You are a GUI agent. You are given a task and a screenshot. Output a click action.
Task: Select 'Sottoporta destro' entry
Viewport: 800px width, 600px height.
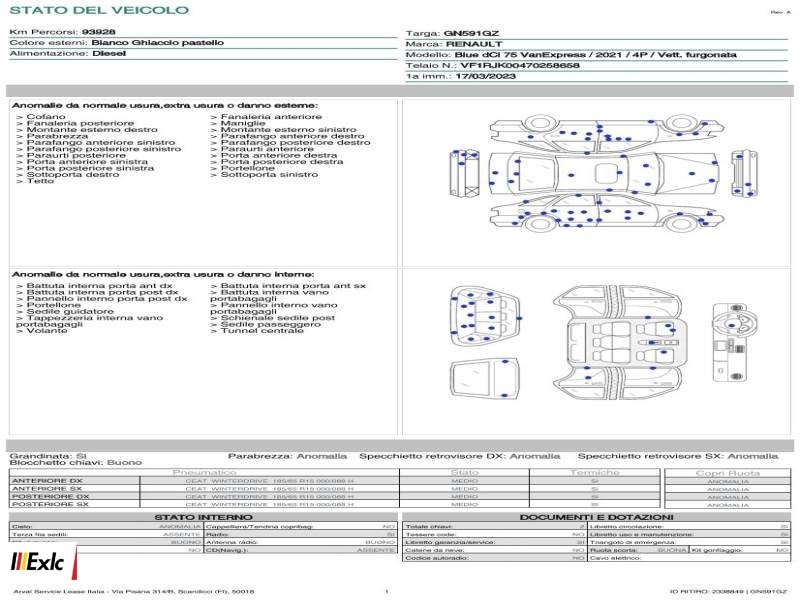point(72,174)
